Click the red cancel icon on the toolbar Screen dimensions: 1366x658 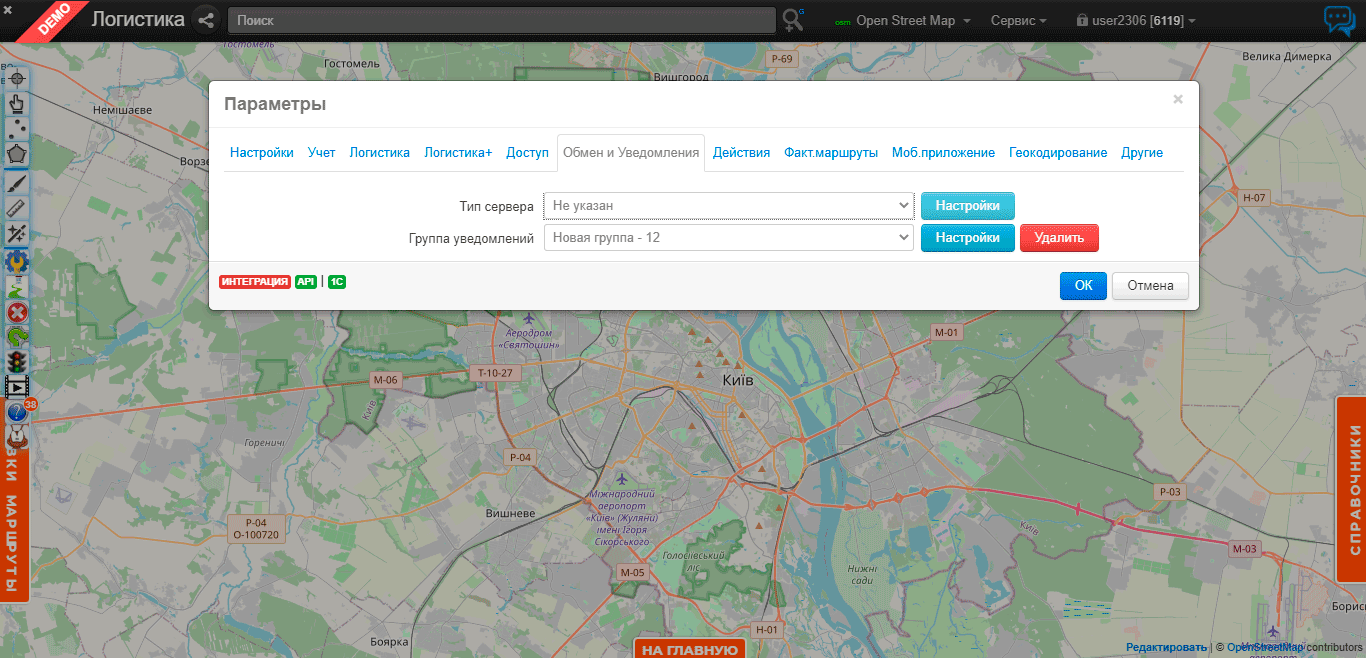[x=17, y=309]
